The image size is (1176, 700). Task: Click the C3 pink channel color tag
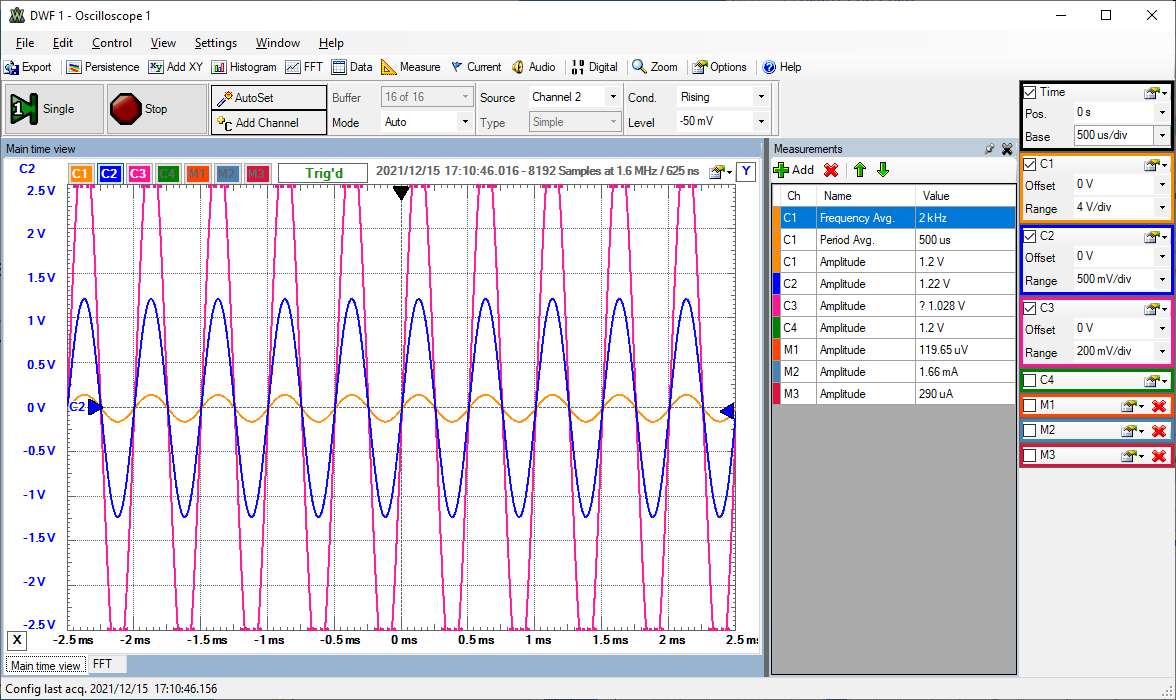[x=138, y=174]
